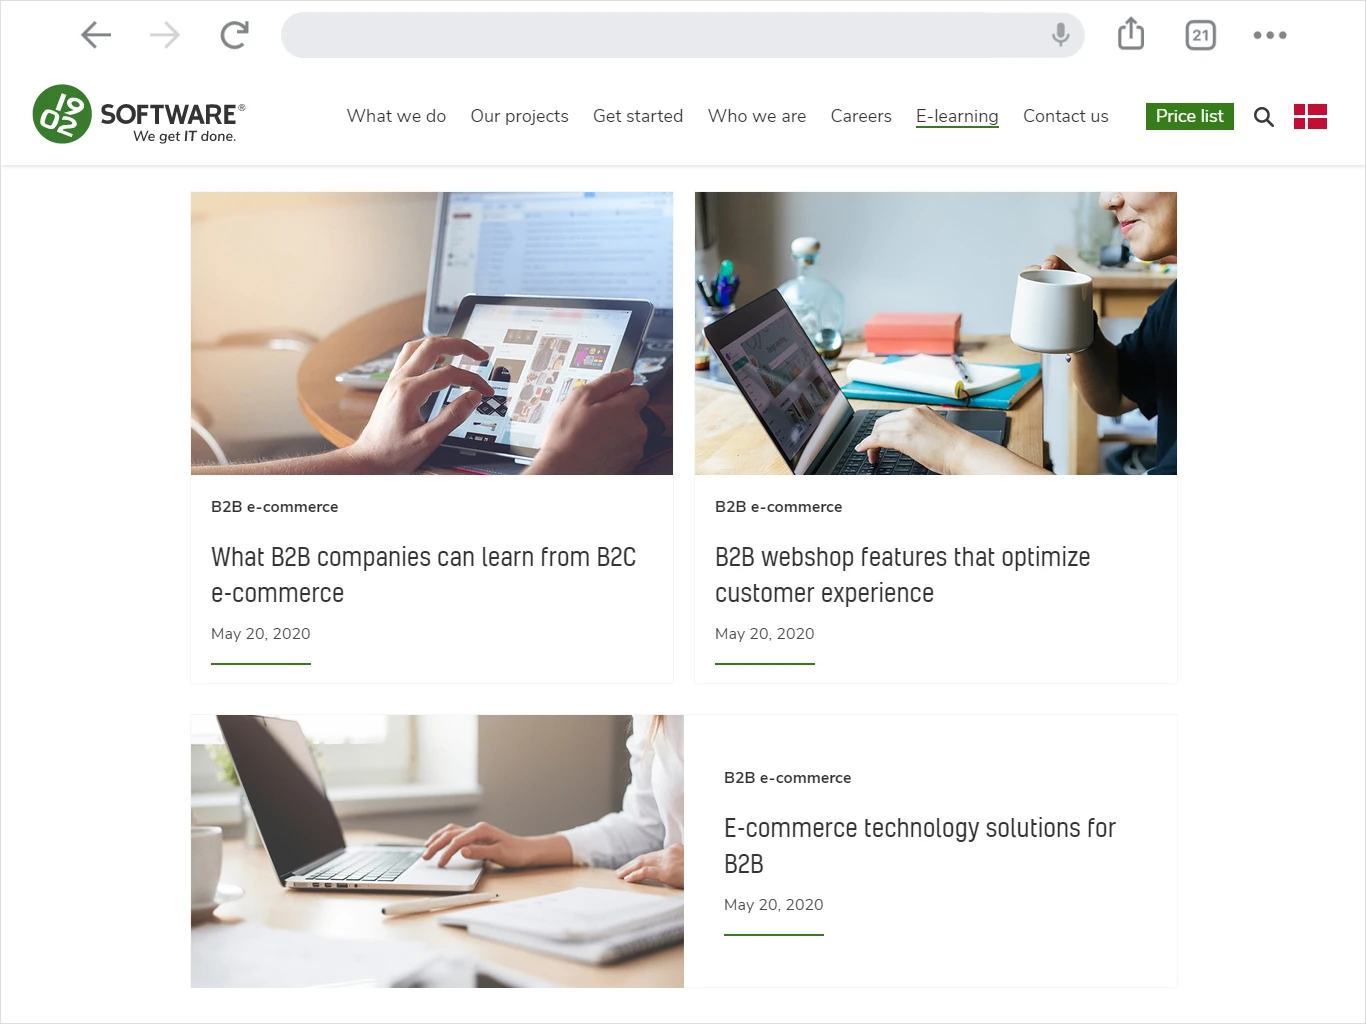Reload the page with refresh icon
1366x1024 pixels.
click(x=234, y=35)
